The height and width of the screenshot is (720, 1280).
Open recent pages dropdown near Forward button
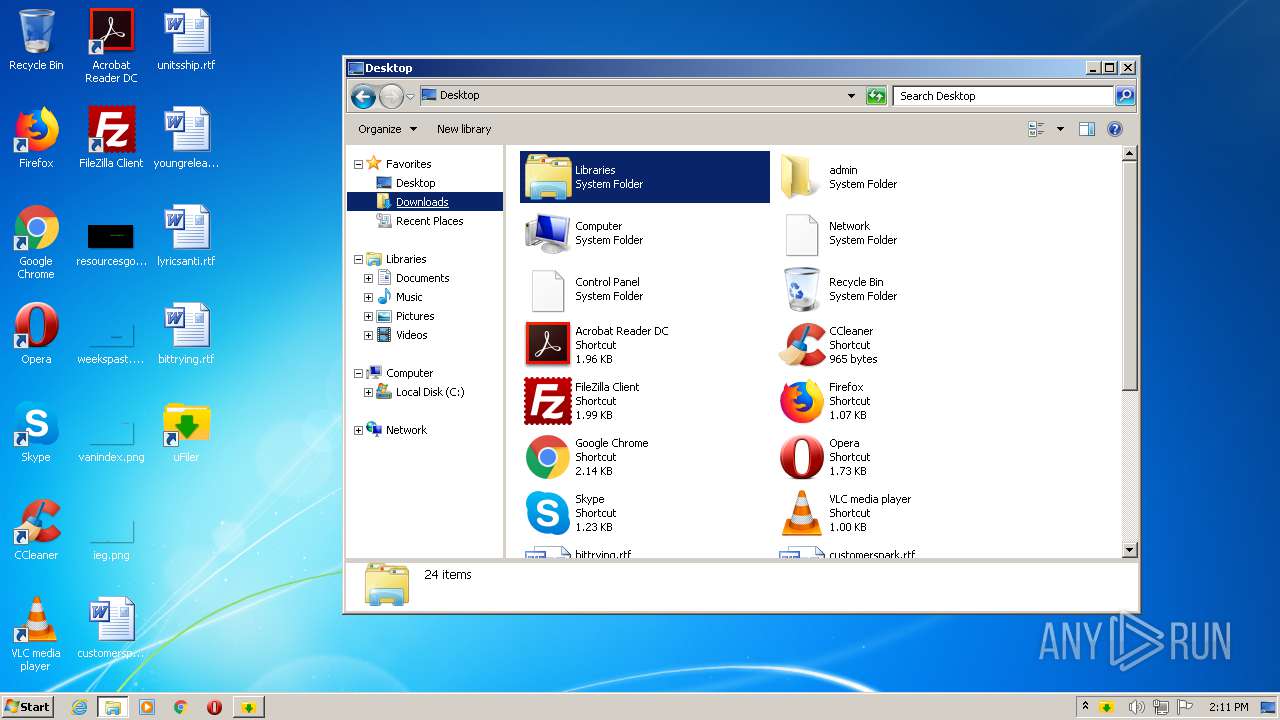410,97
